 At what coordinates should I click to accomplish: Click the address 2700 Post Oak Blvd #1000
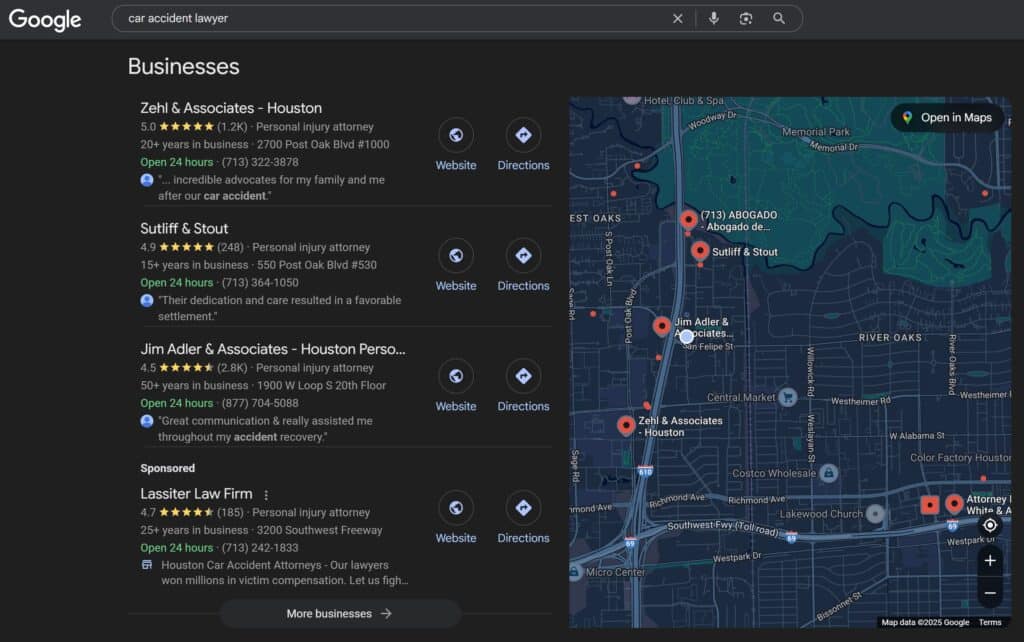tap(323, 144)
